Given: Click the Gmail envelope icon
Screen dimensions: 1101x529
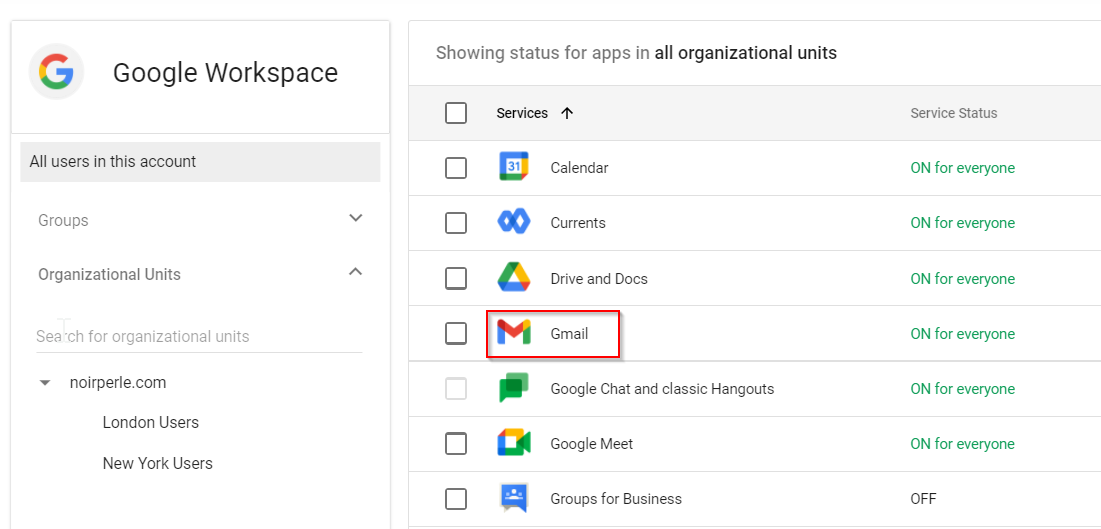Looking at the screenshot, I should click(x=513, y=334).
